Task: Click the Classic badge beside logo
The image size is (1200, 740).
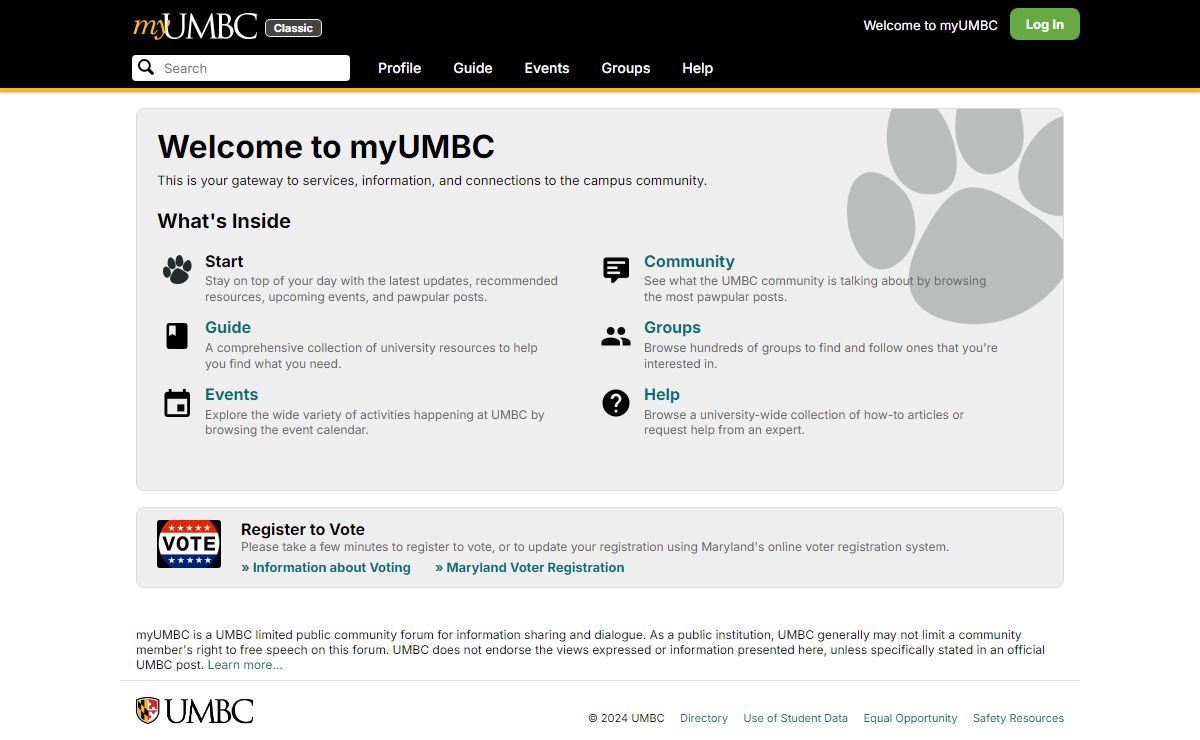Action: tap(293, 28)
